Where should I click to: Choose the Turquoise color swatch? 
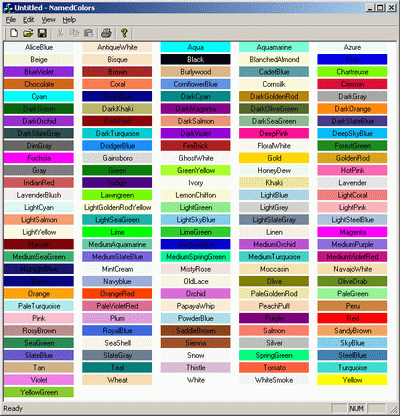pyautogui.click(x=352, y=368)
